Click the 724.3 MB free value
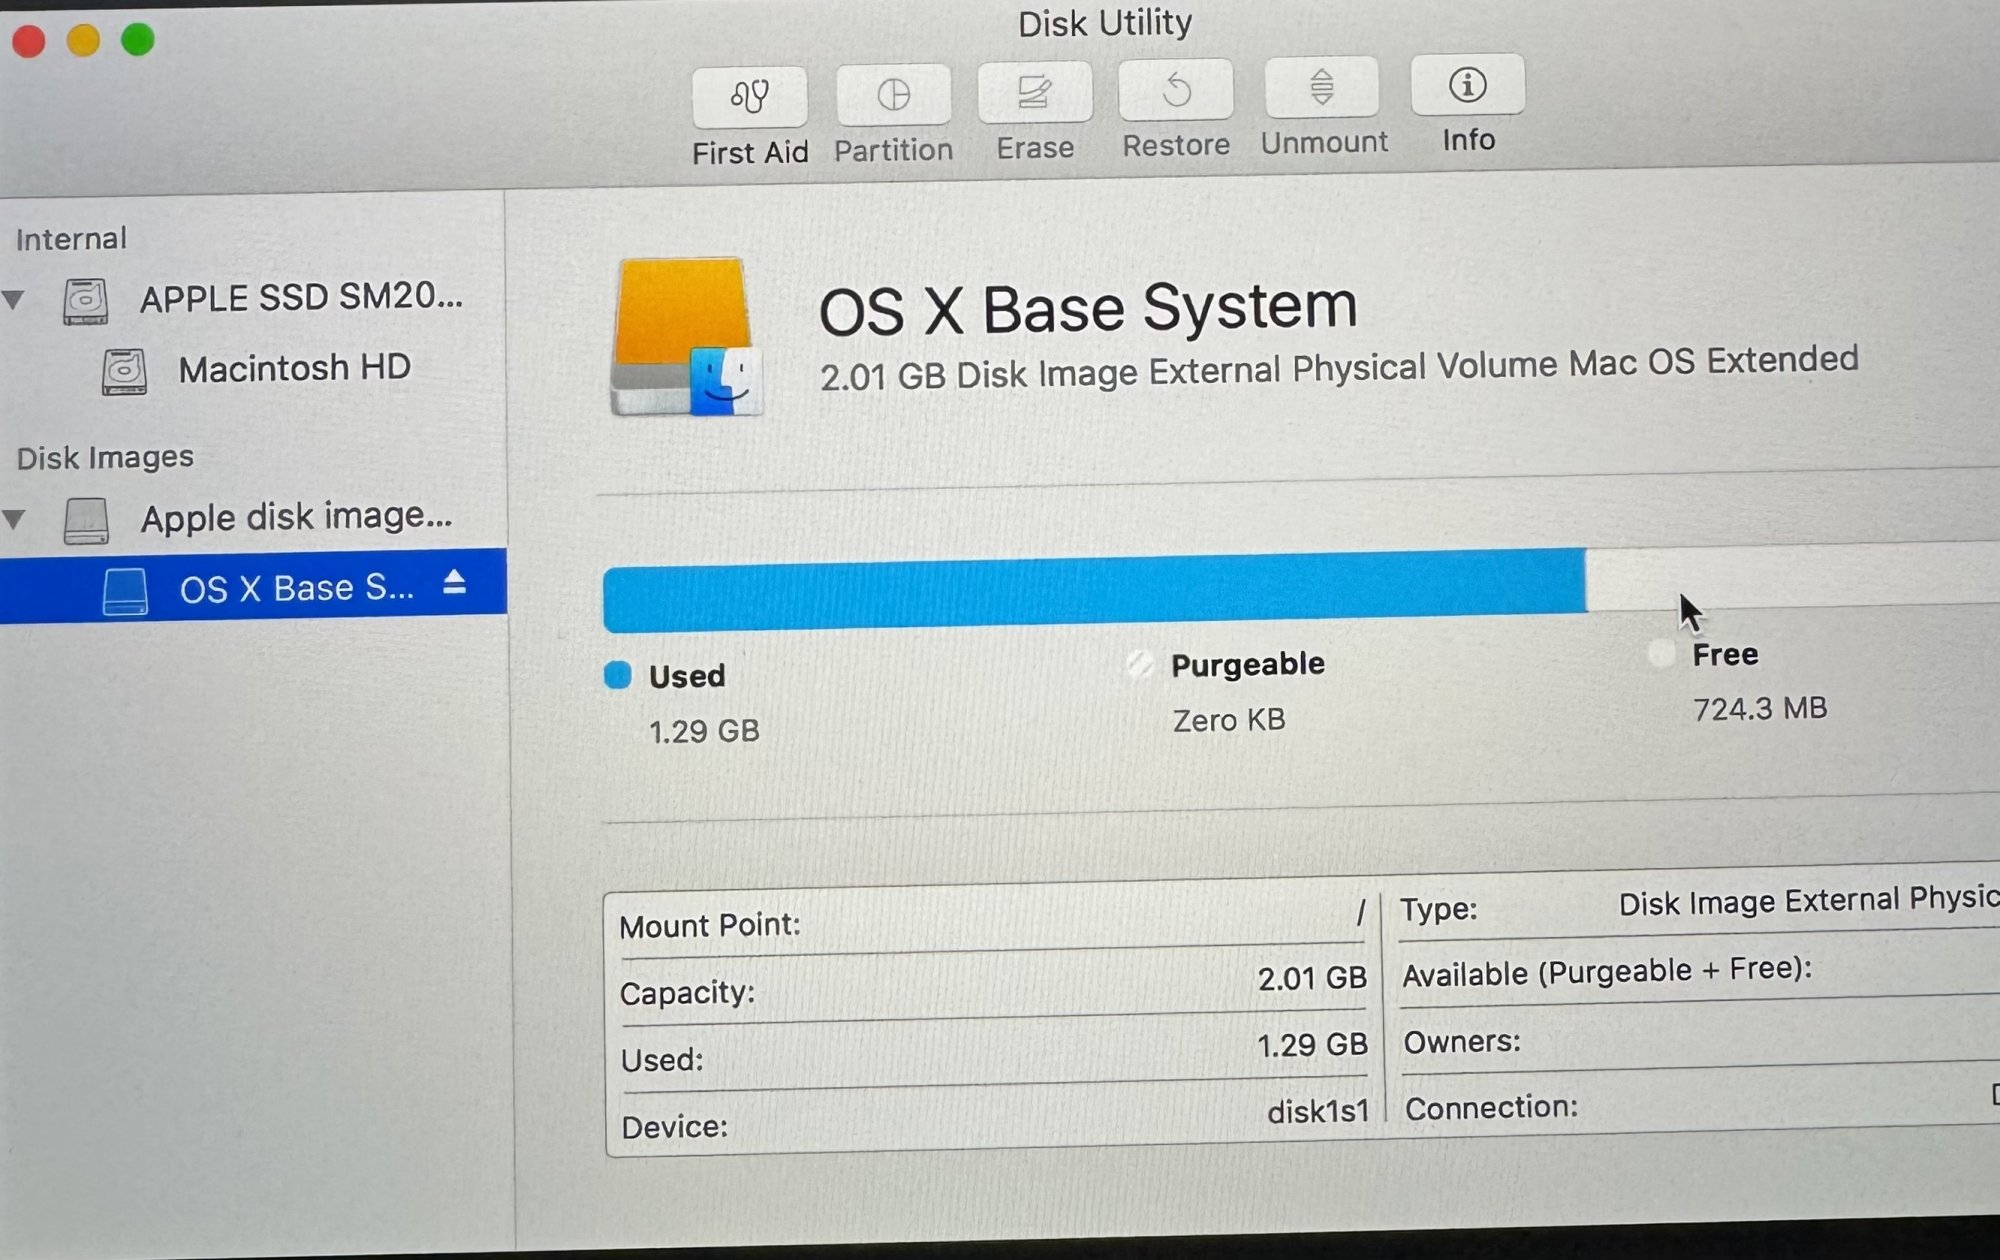Image resolution: width=2000 pixels, height=1260 pixels. coord(1760,709)
